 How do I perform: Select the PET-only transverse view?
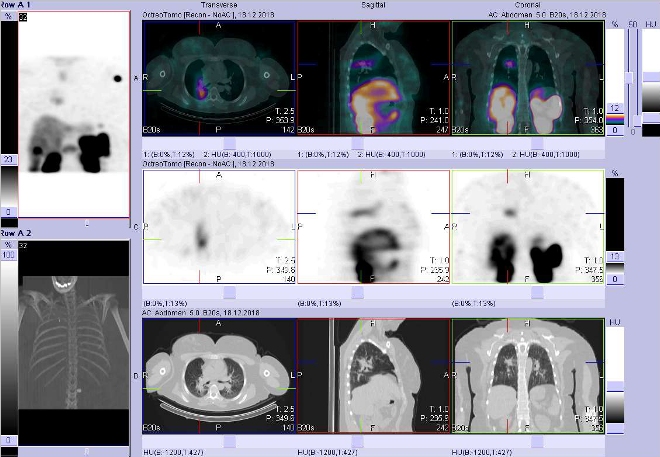219,228
